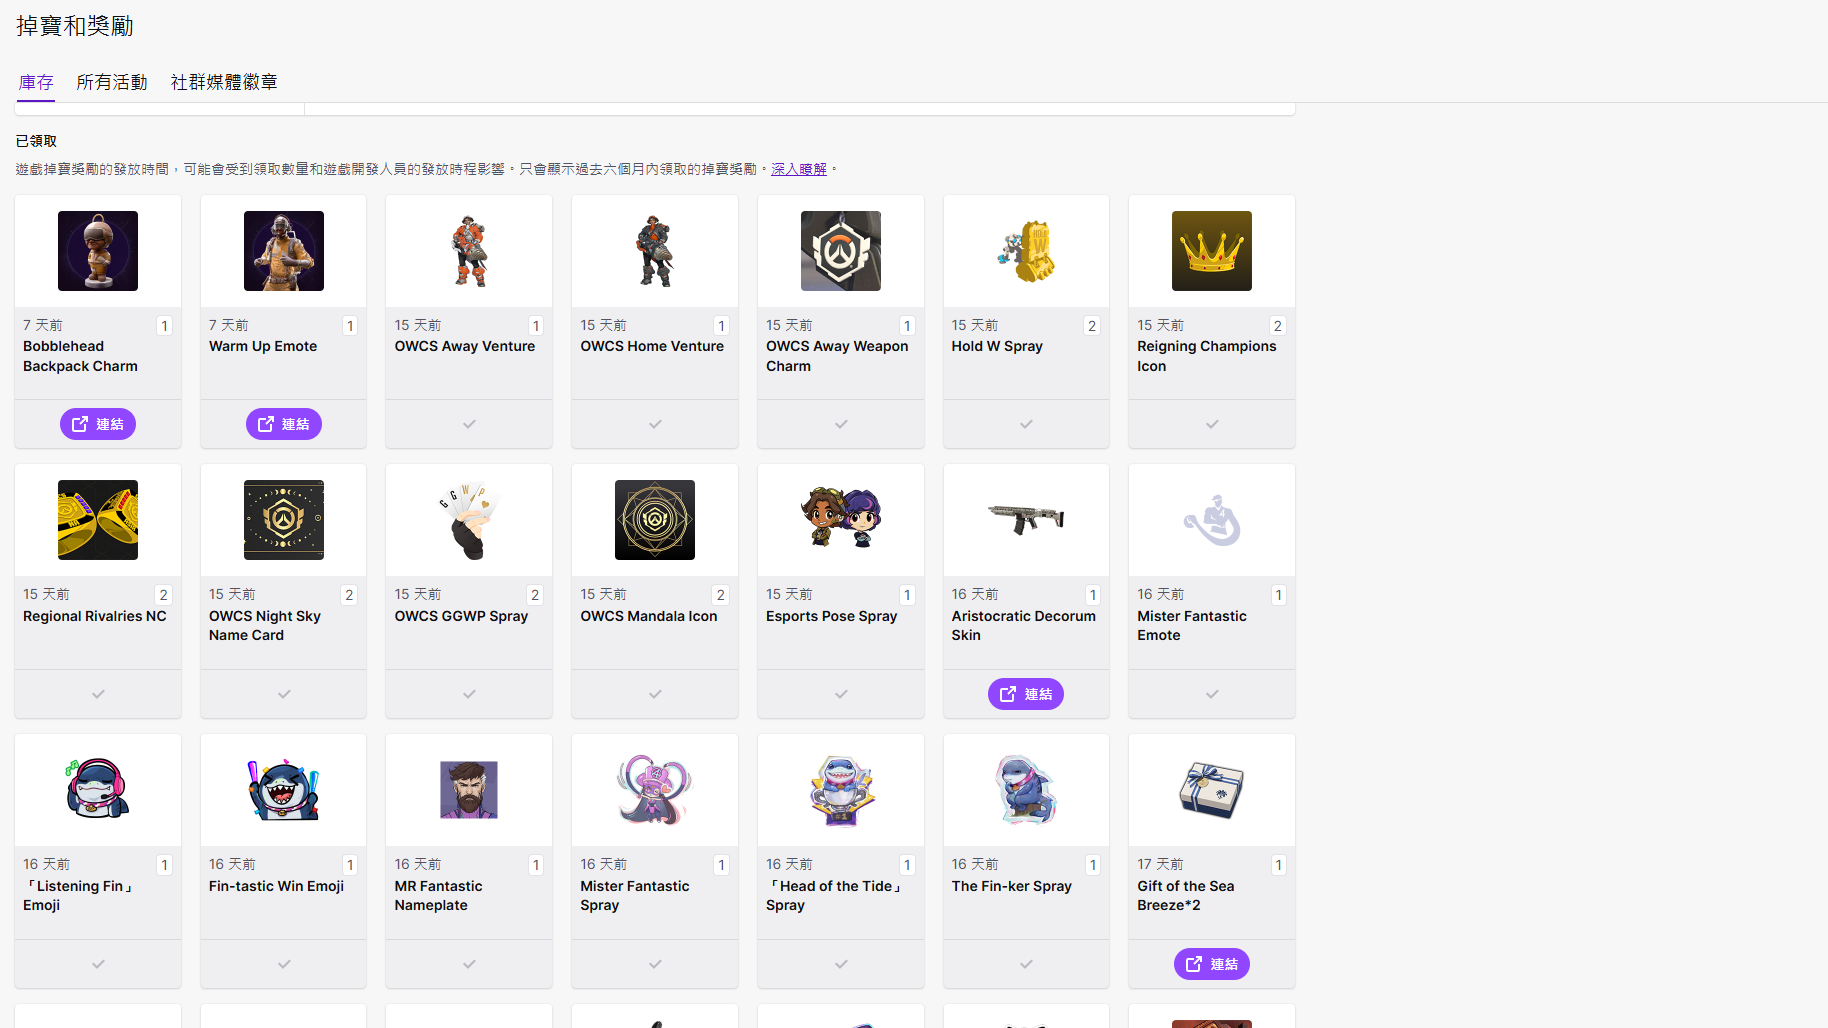Viewport: 1828px width, 1028px height.
Task: Click the Reigning Champions crown icon
Action: click(1211, 251)
